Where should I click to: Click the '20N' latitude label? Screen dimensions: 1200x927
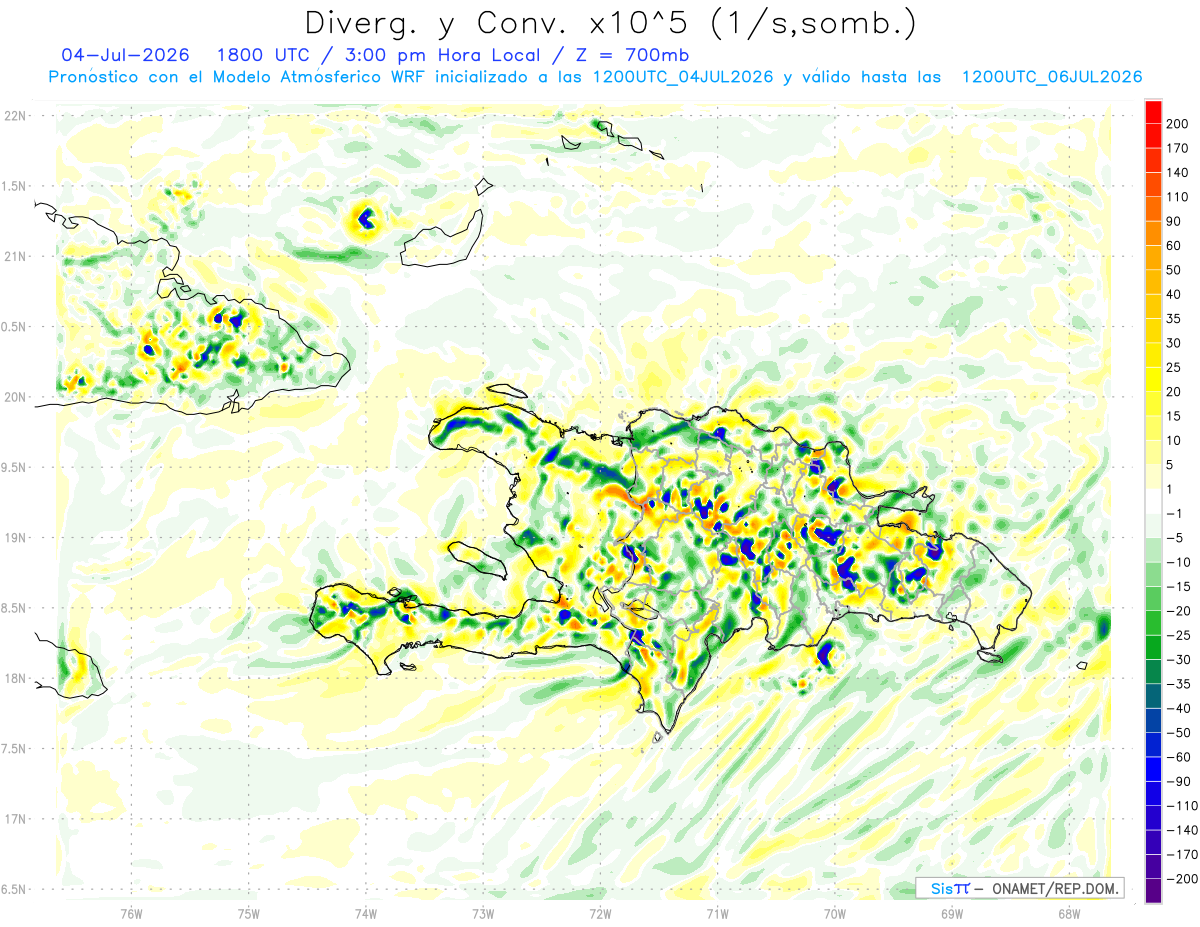point(16,397)
